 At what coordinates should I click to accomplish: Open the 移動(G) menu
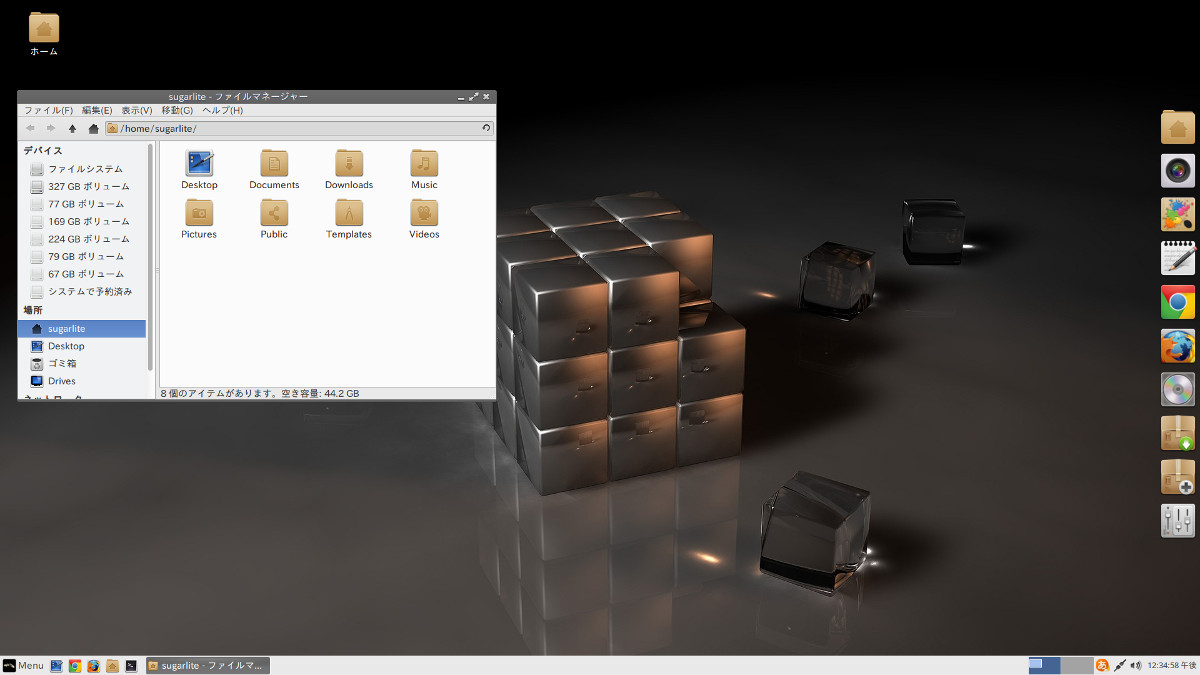(177, 110)
